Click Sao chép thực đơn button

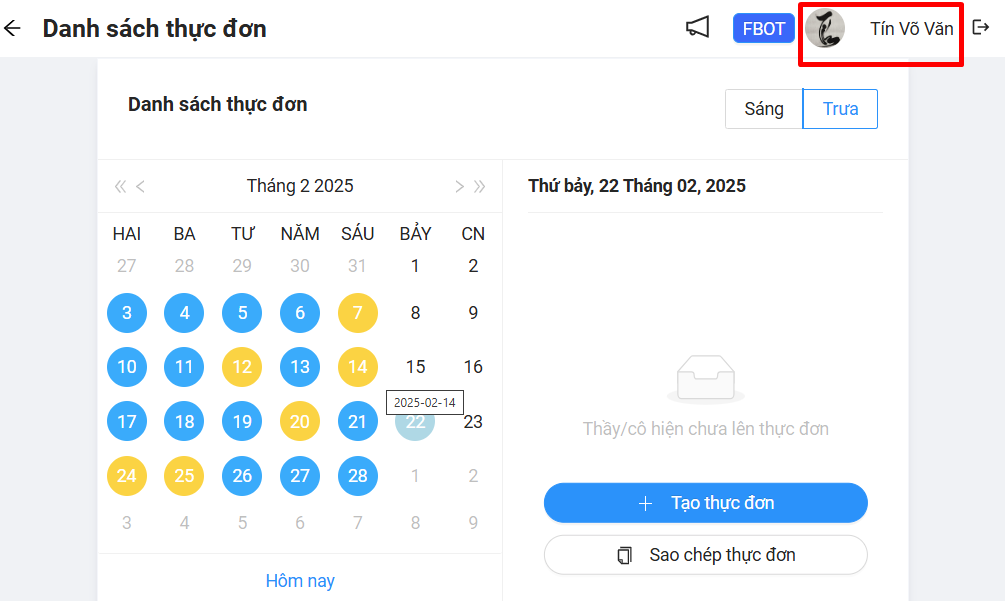(706, 554)
